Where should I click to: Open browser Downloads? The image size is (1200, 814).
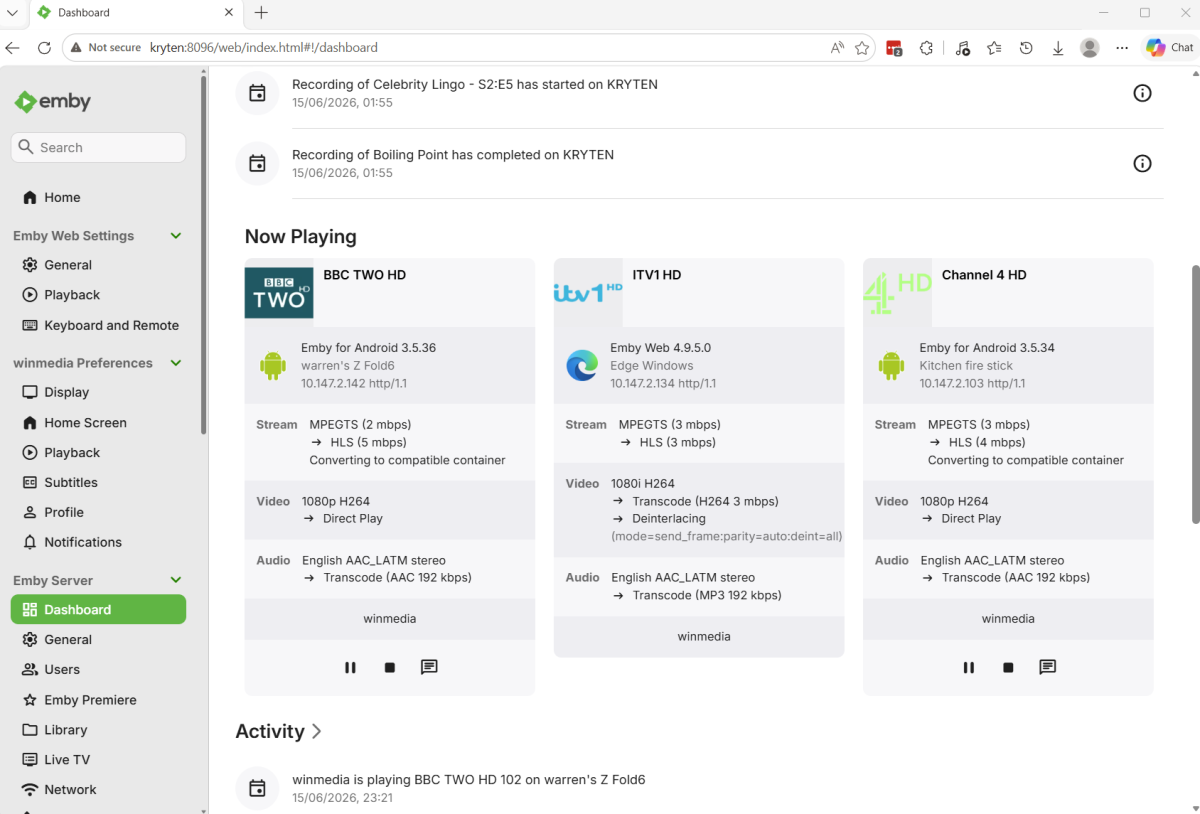tap(1058, 47)
